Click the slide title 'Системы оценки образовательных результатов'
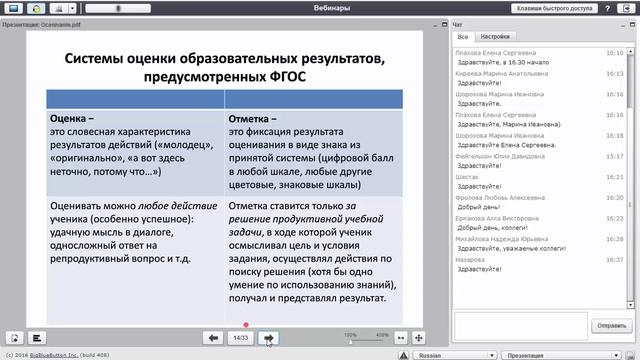 tap(224, 58)
